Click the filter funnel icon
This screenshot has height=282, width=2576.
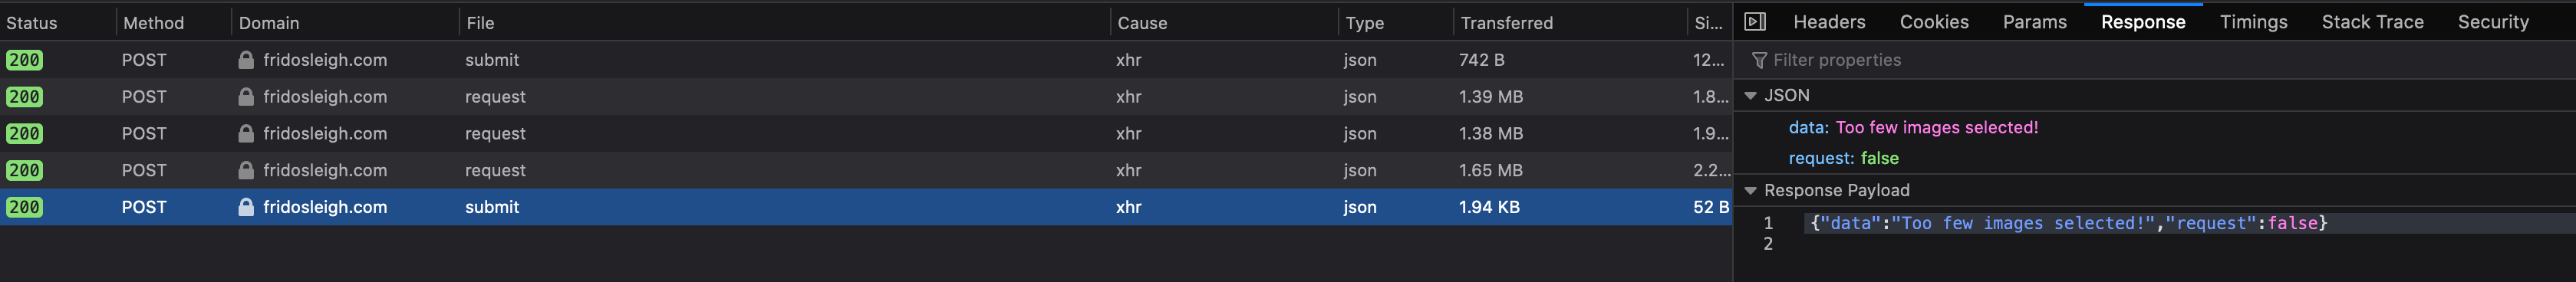(x=1759, y=61)
